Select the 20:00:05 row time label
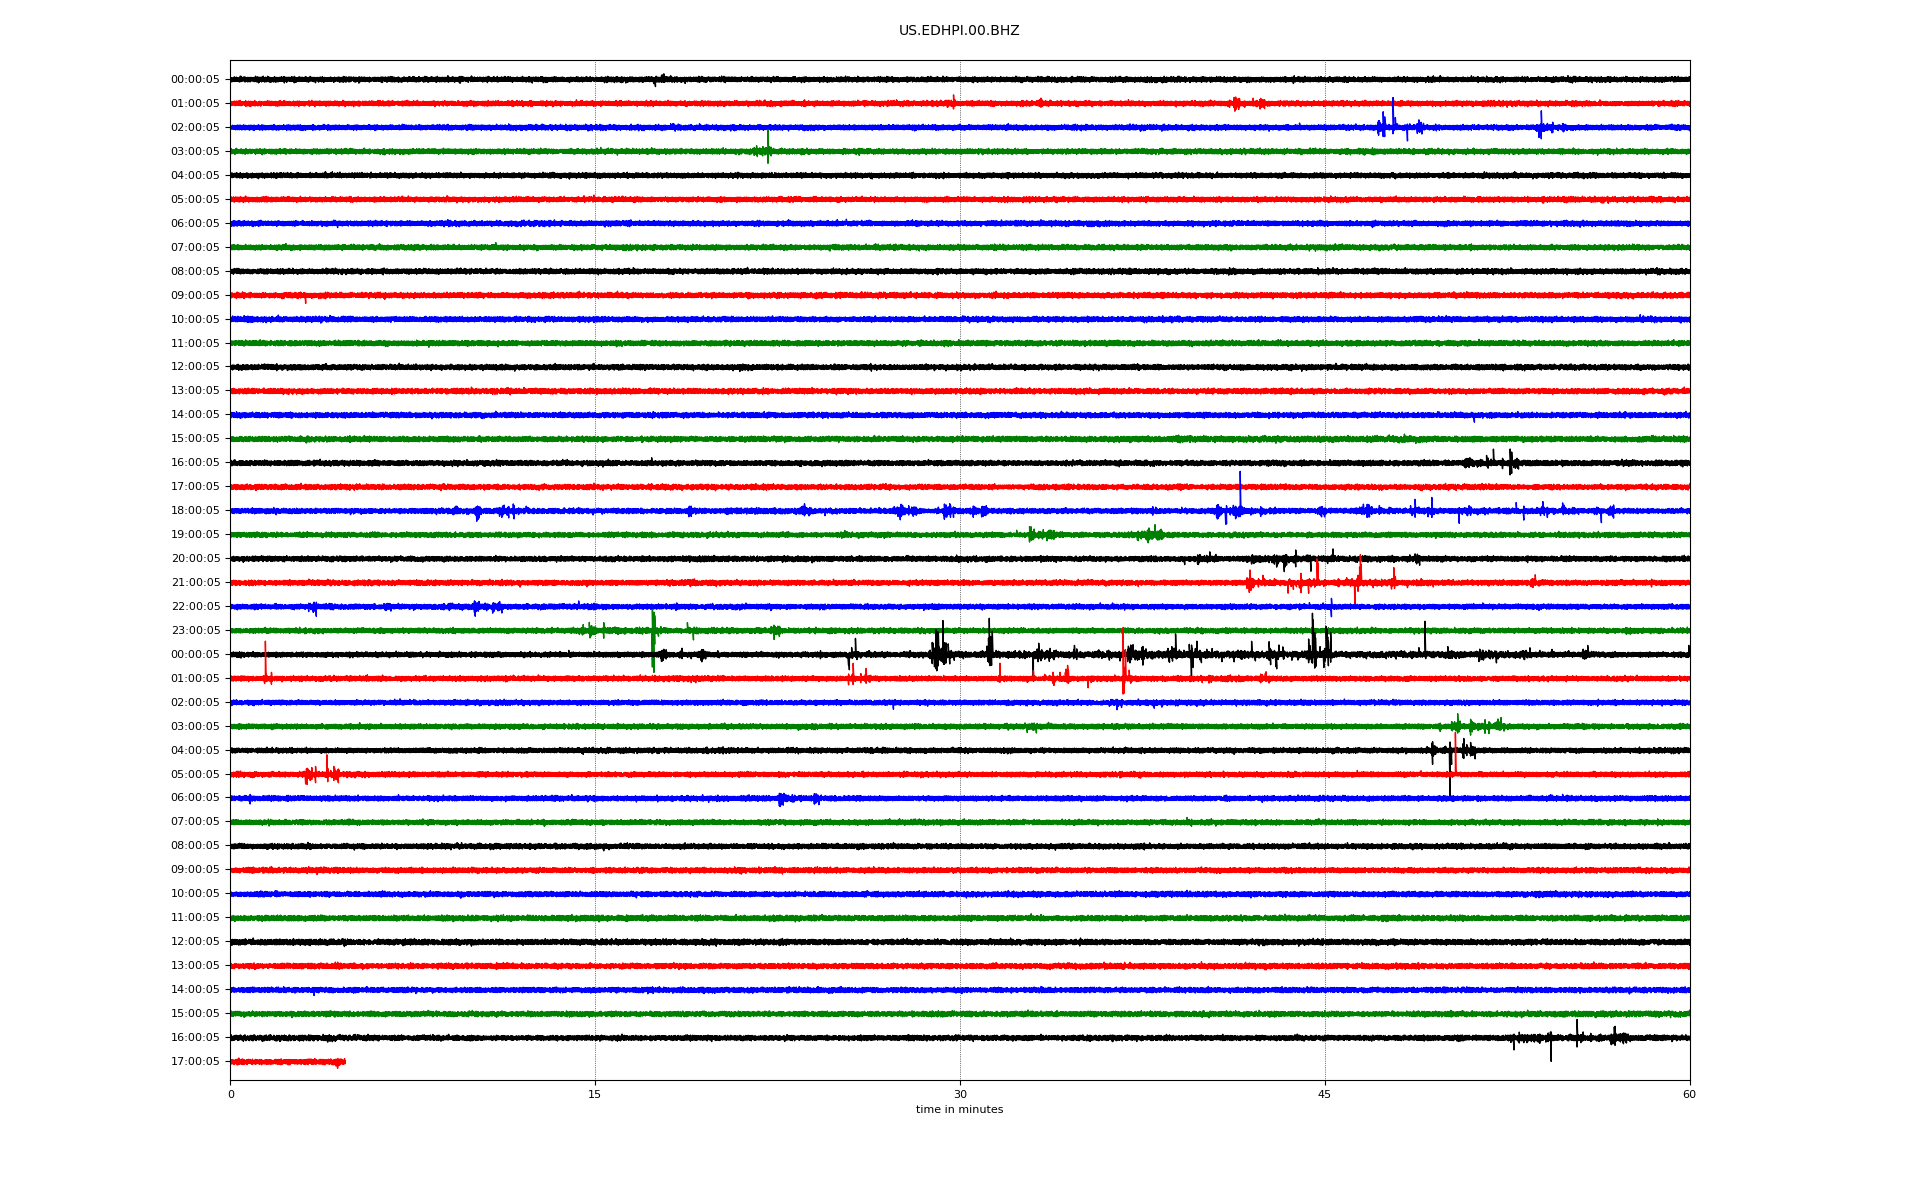This screenshot has width=1920, height=1200. tap(195, 559)
